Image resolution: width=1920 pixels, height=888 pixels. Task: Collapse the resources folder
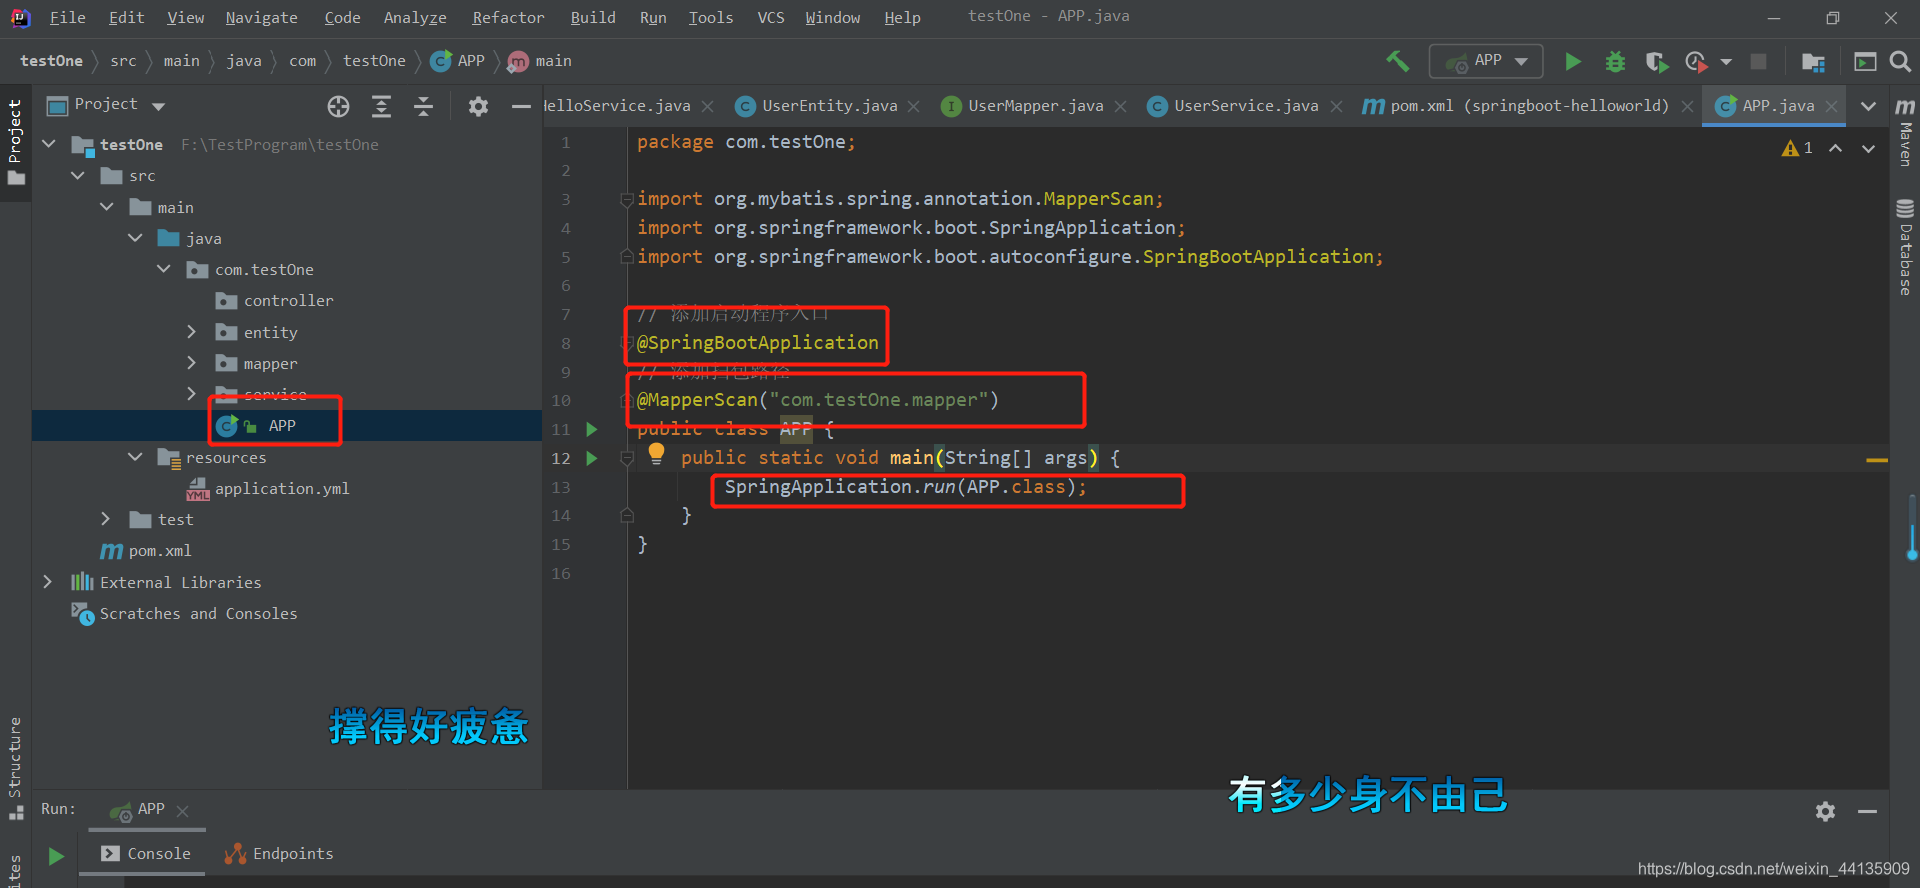[x=135, y=457]
